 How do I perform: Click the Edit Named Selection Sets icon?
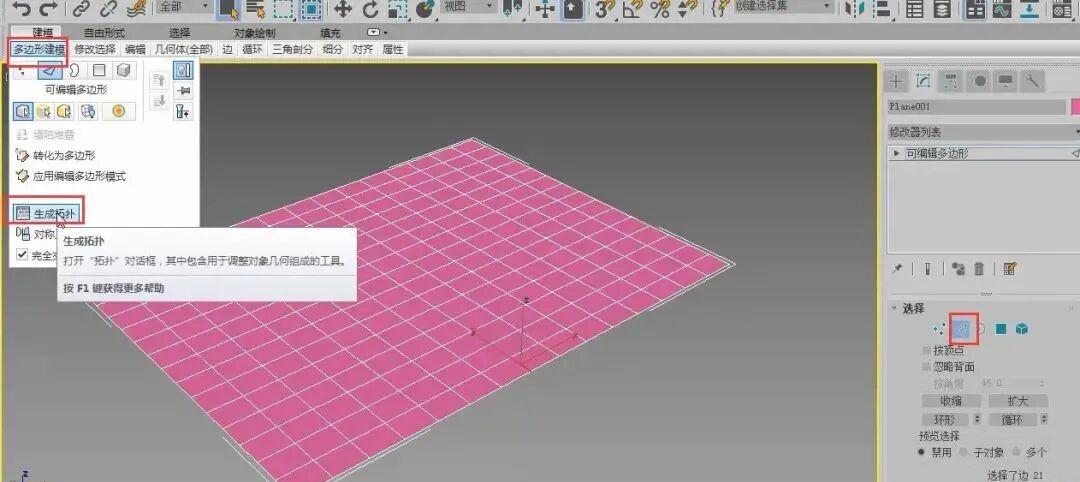coord(720,8)
